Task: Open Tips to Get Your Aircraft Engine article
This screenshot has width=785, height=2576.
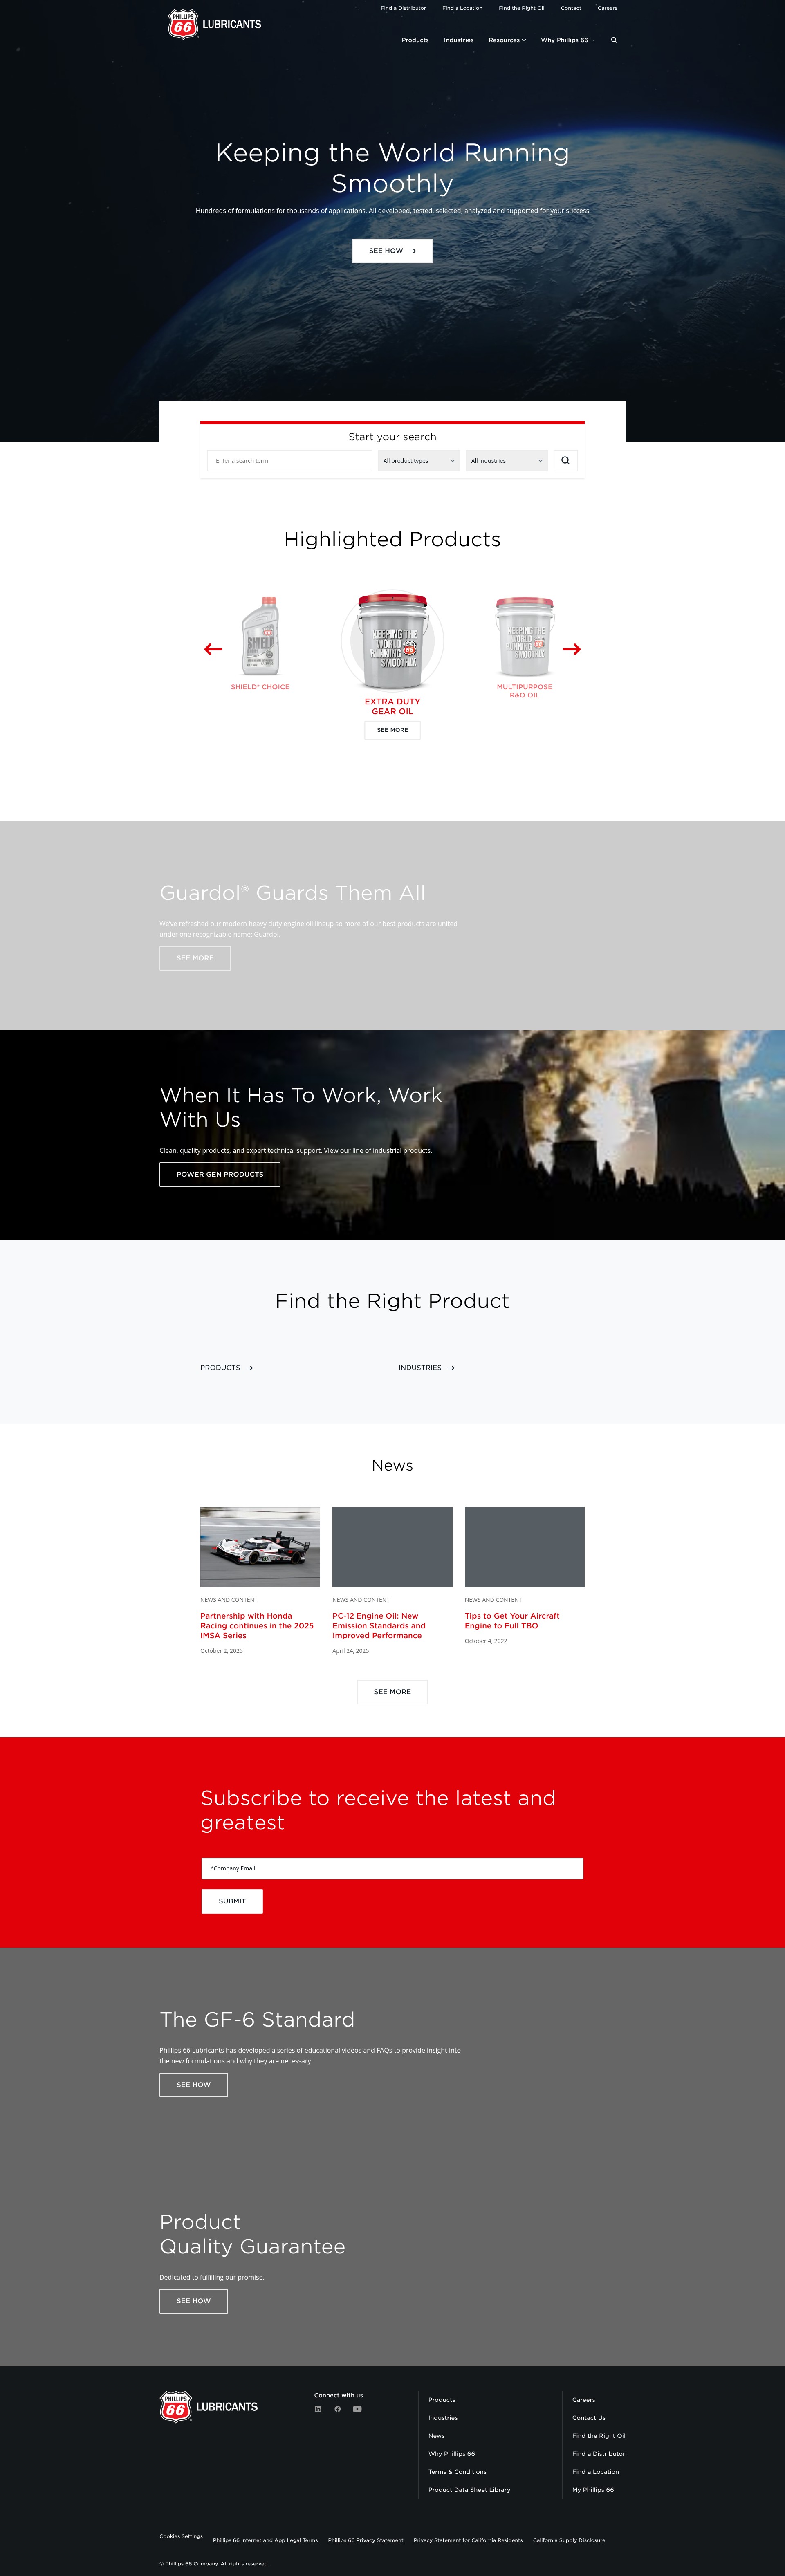Action: [x=512, y=1621]
